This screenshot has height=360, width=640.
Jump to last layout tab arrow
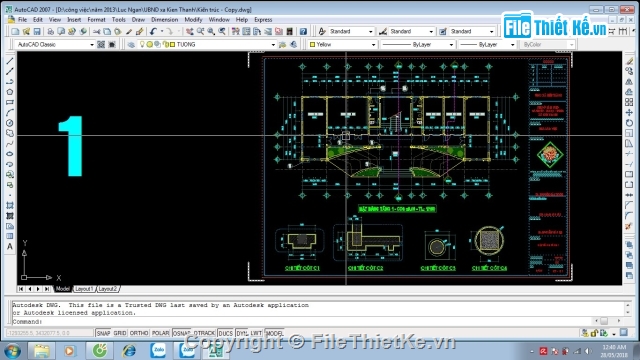pyautogui.click(x=47, y=289)
